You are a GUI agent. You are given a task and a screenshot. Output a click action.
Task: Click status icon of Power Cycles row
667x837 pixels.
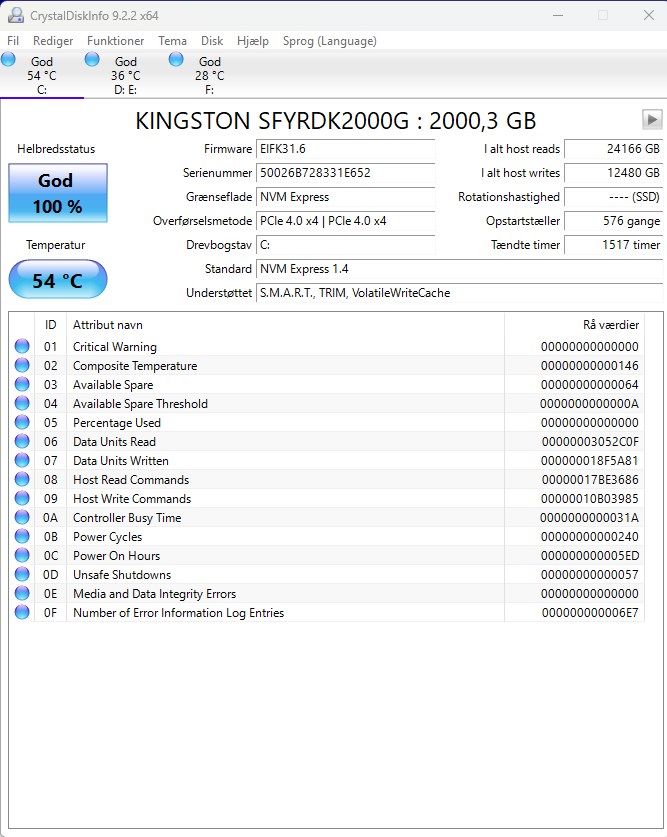coord(22,536)
